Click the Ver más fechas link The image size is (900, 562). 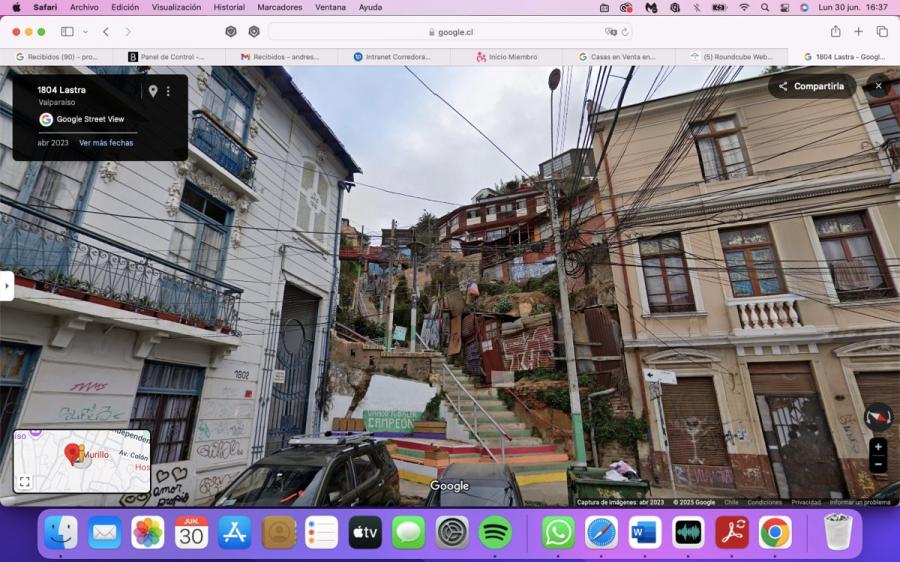[106, 143]
